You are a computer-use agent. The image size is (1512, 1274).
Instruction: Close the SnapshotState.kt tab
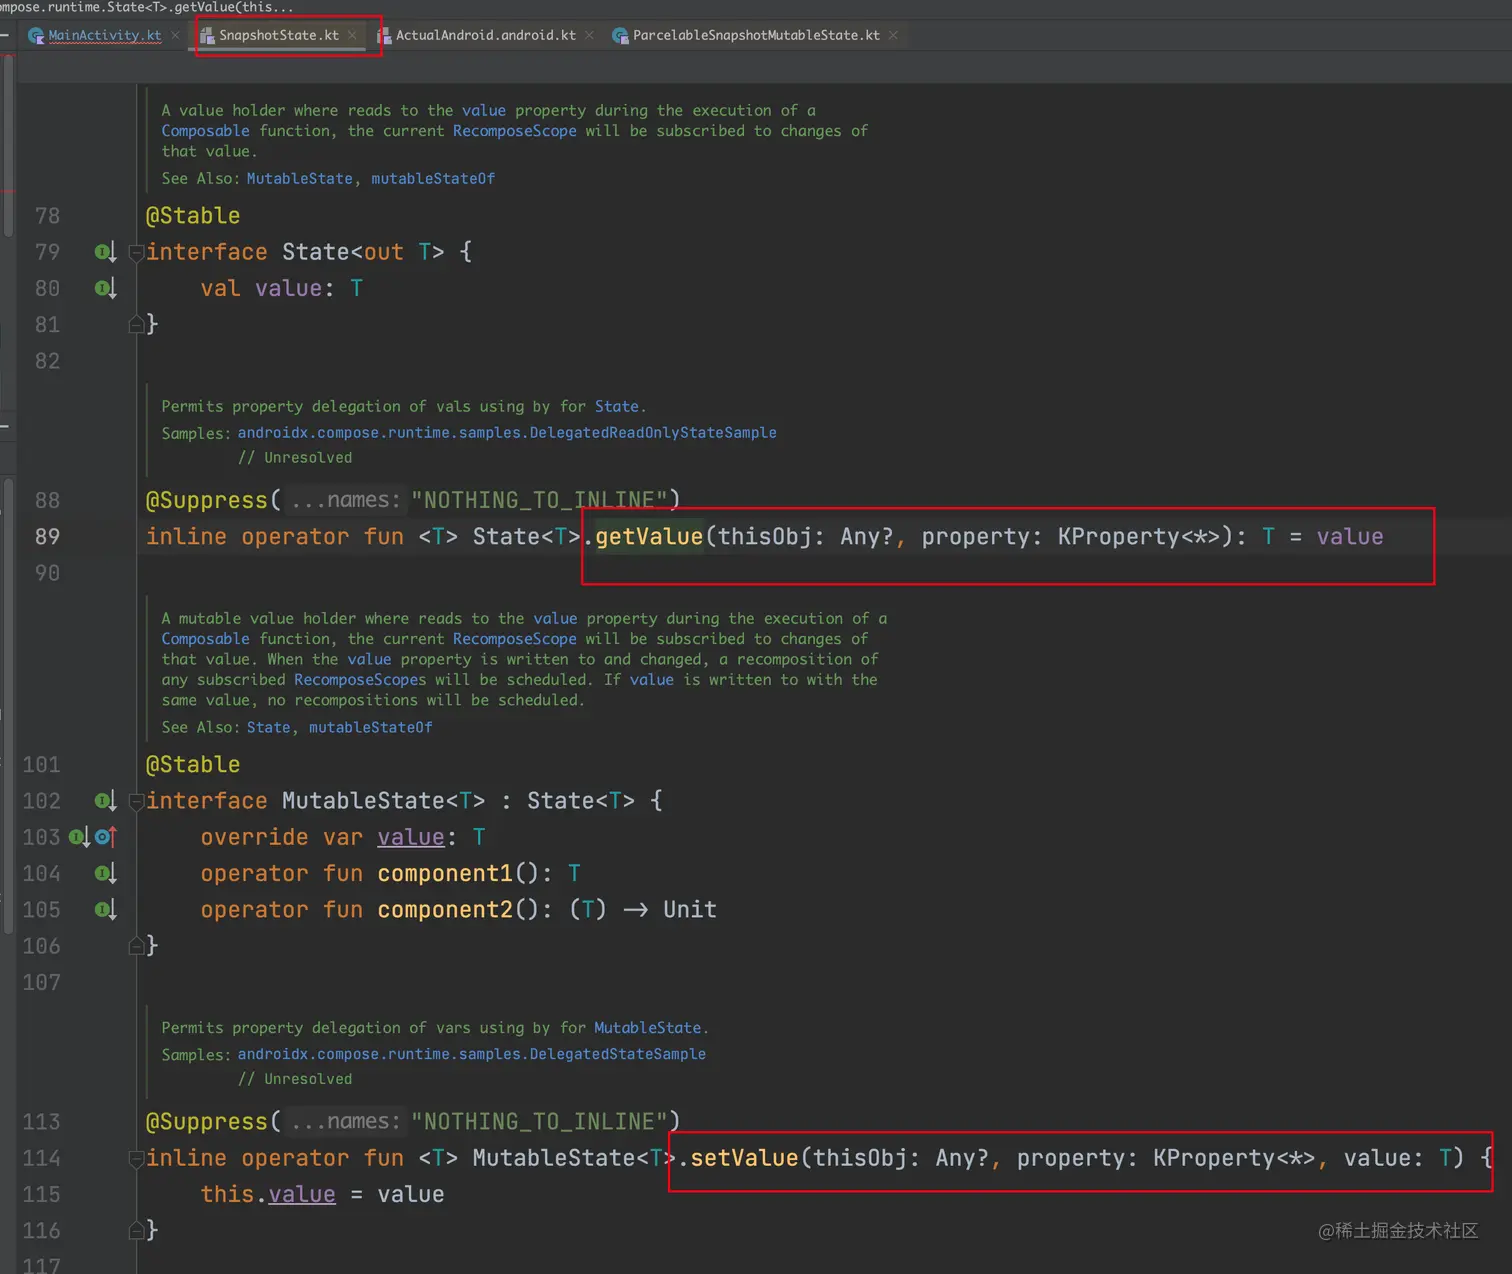coord(352,35)
